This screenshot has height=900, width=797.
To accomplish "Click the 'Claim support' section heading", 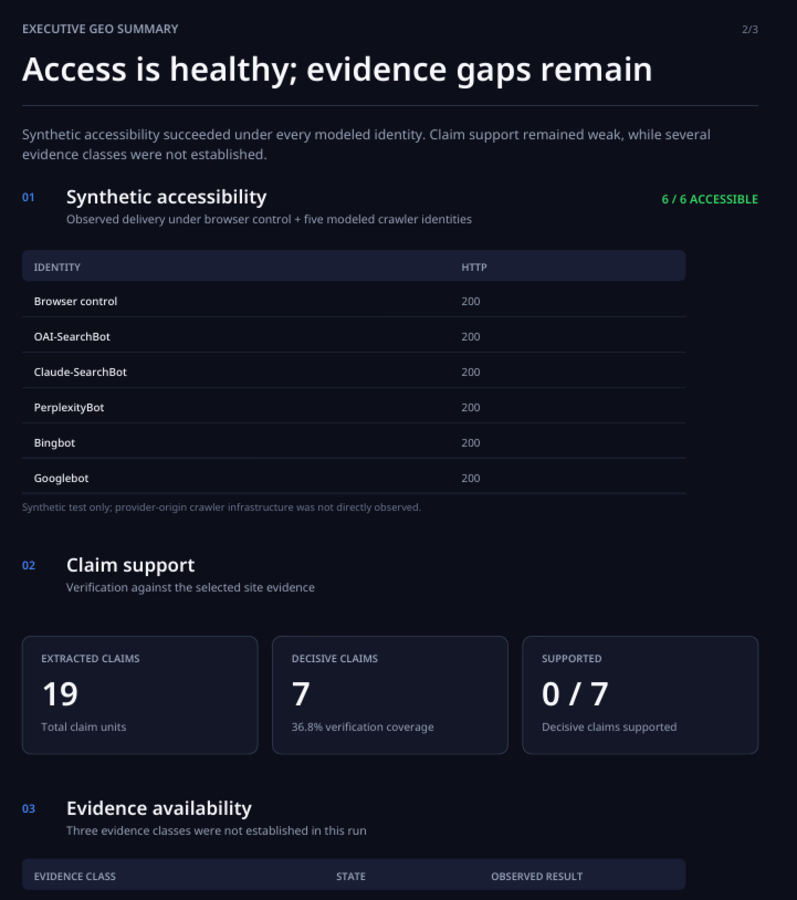I will pos(130,565).
